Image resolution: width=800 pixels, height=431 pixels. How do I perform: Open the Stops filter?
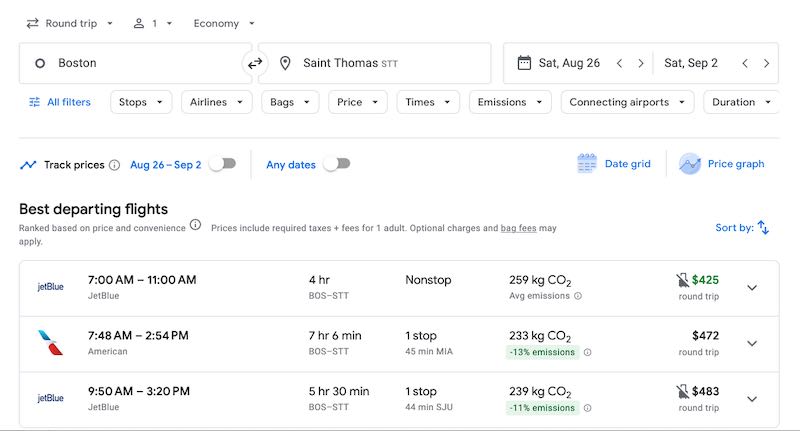point(141,102)
